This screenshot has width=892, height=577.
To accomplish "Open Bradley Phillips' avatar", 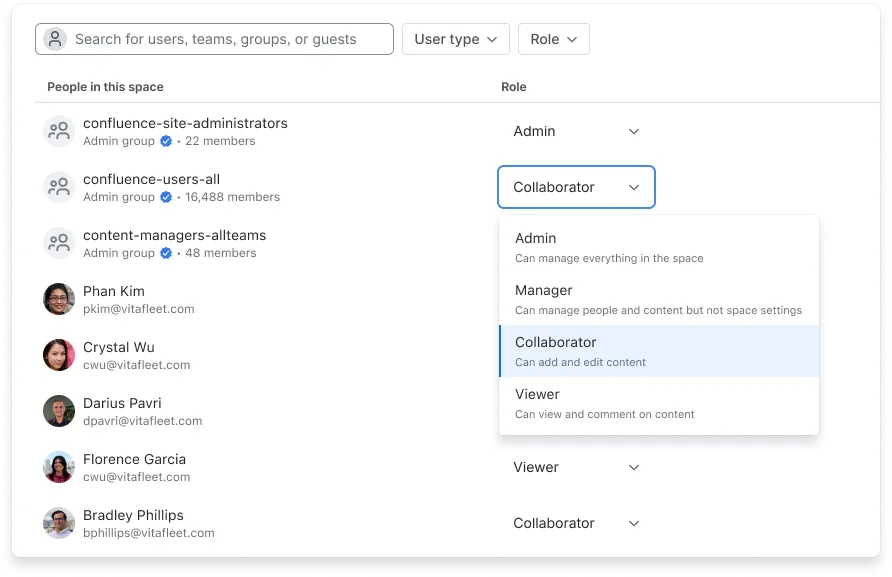I will tap(59, 523).
